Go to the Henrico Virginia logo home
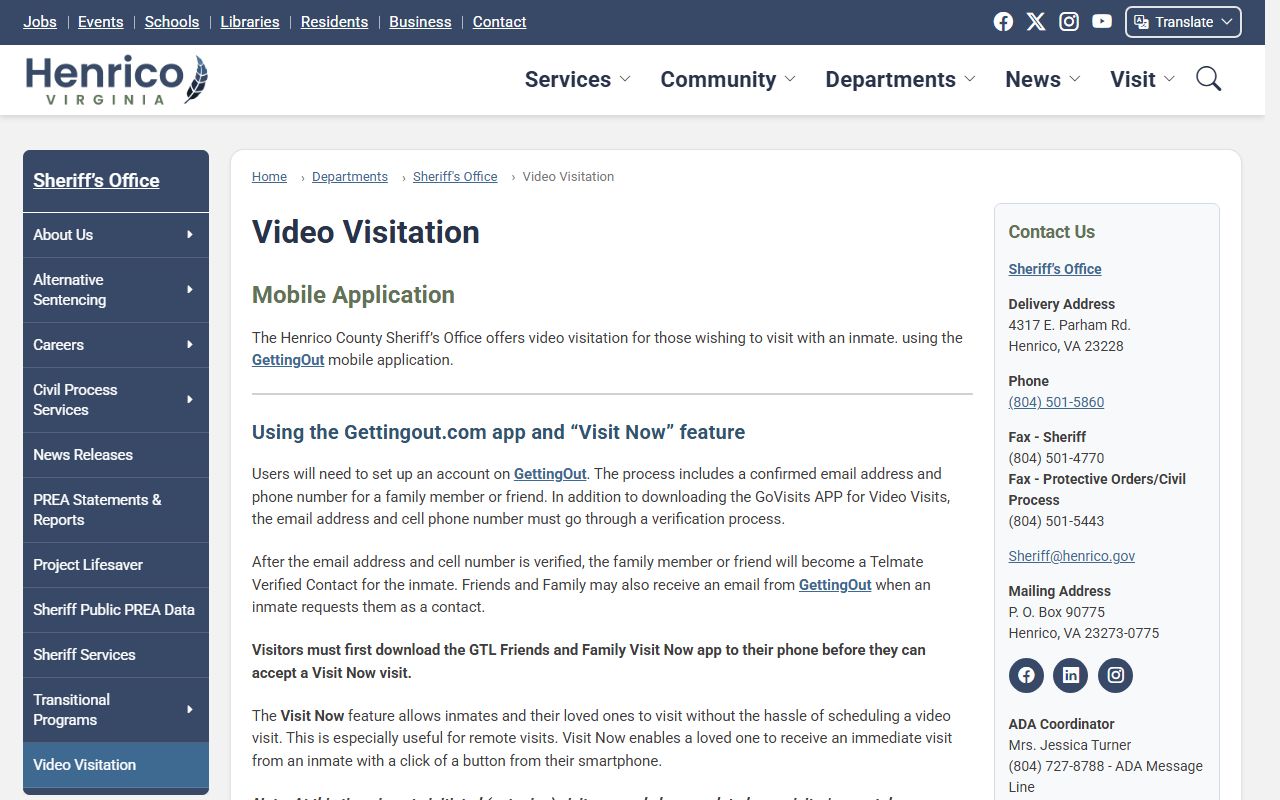Image resolution: width=1280 pixels, height=800 pixels. [117, 80]
